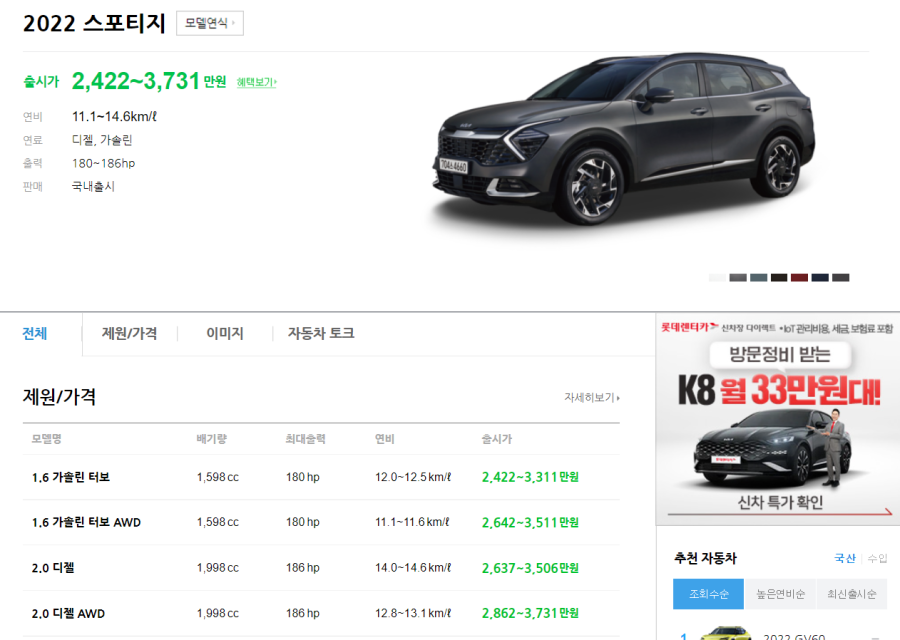Click the 배기량 column header
The image size is (900, 640).
pos(212,439)
